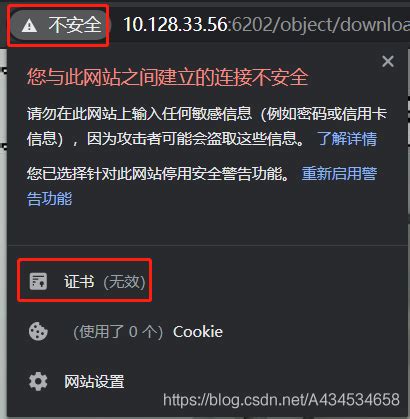The height and width of the screenshot is (419, 410).
Task: Click the (使用了 0 个) cookie count text
Action: tap(118, 332)
